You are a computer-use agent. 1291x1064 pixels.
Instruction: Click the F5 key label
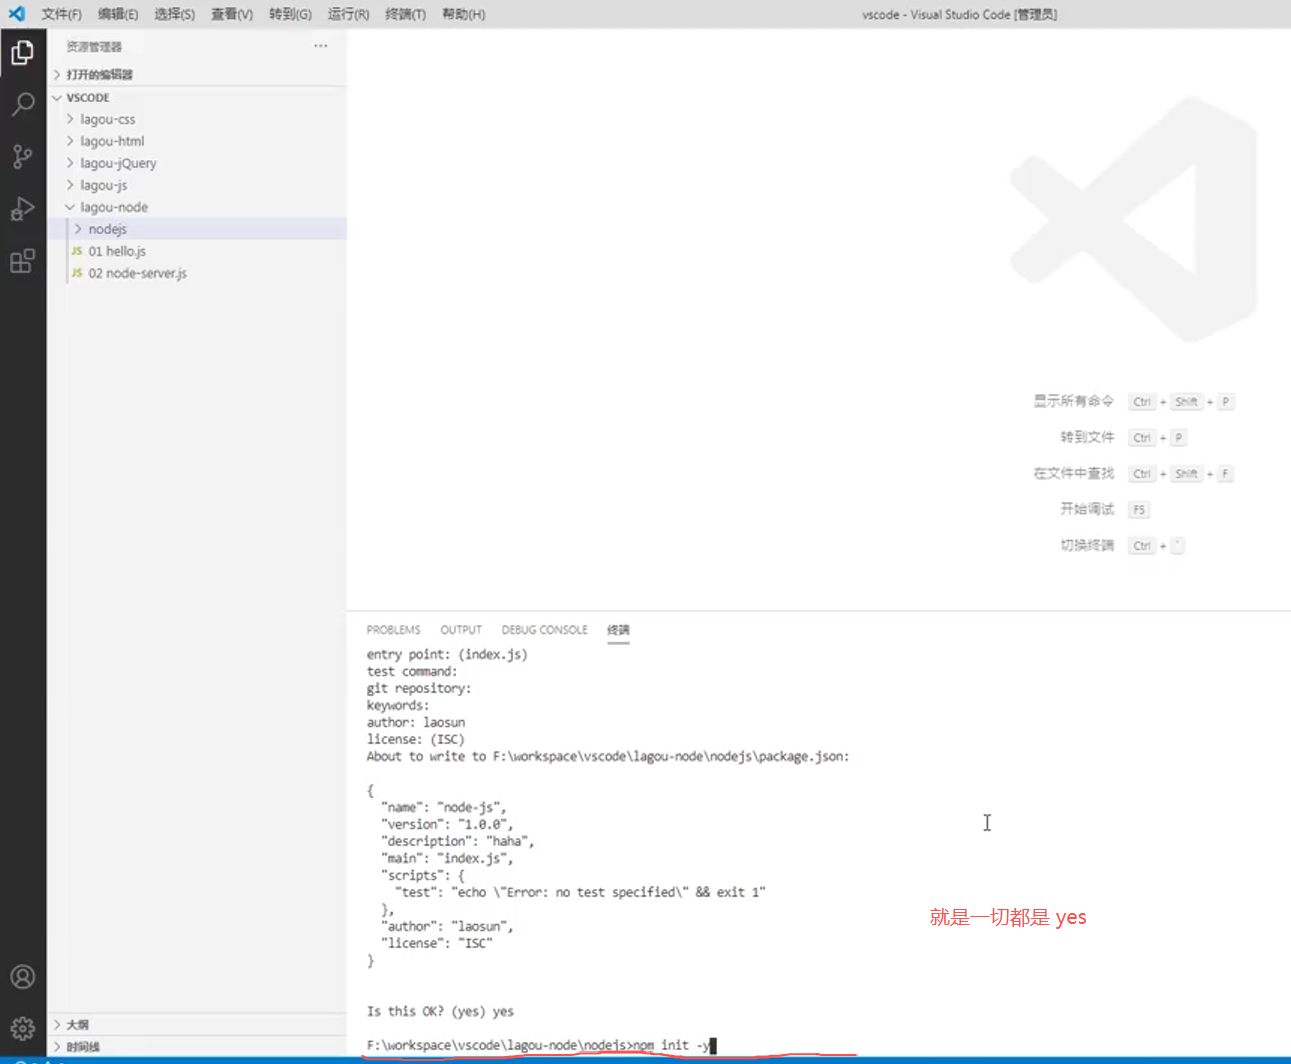[1139, 510]
